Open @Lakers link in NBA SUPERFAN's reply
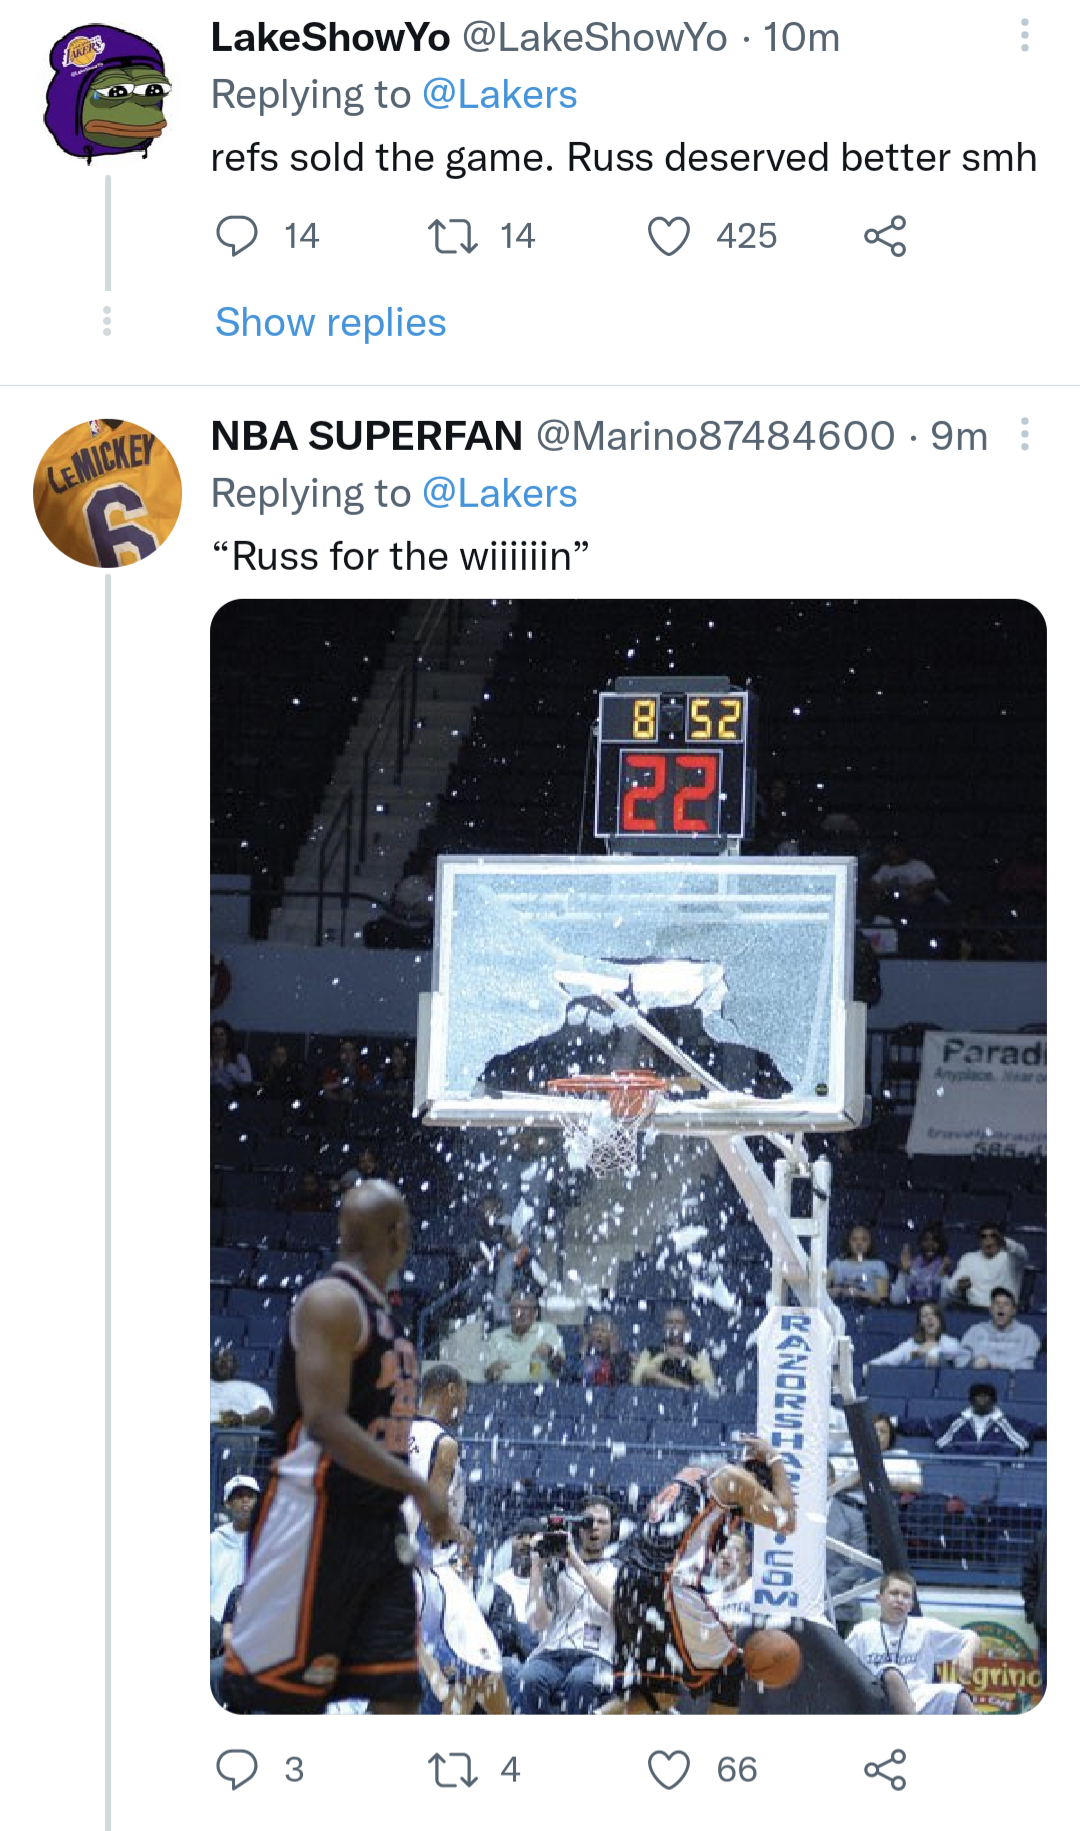The height and width of the screenshot is (1831, 1080). click(499, 494)
